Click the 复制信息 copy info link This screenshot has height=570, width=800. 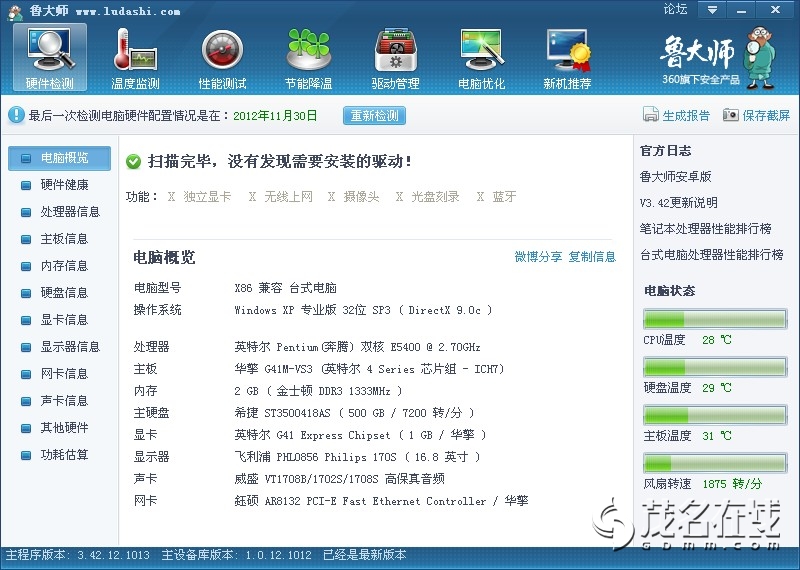coord(592,257)
